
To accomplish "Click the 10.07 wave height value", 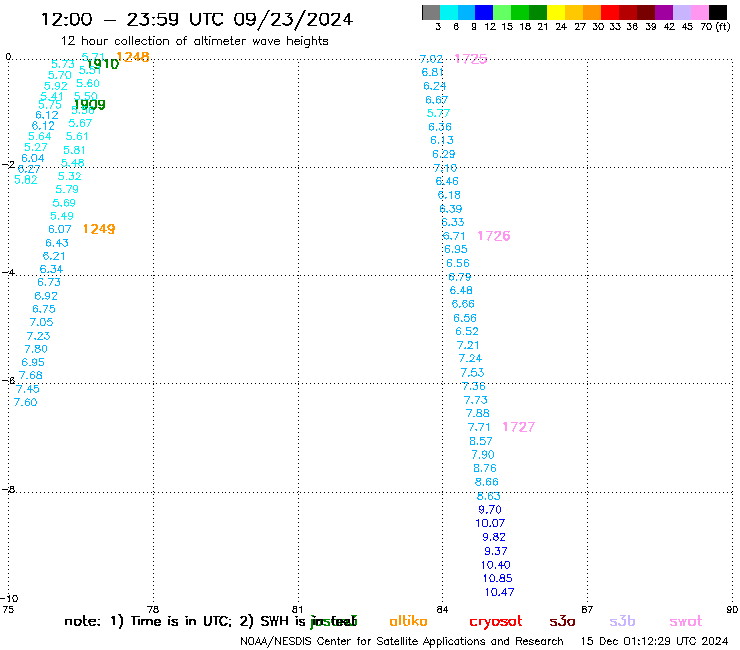I will tap(490, 523).
